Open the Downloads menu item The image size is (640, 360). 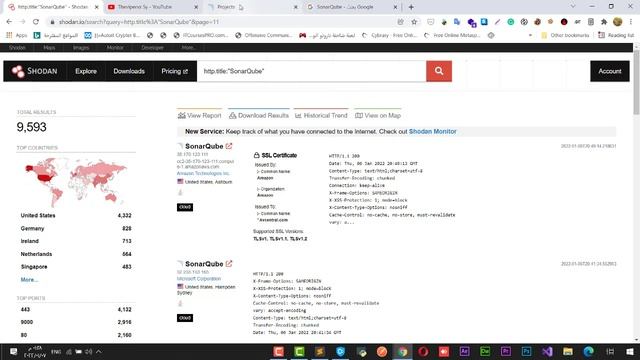tap(129, 71)
